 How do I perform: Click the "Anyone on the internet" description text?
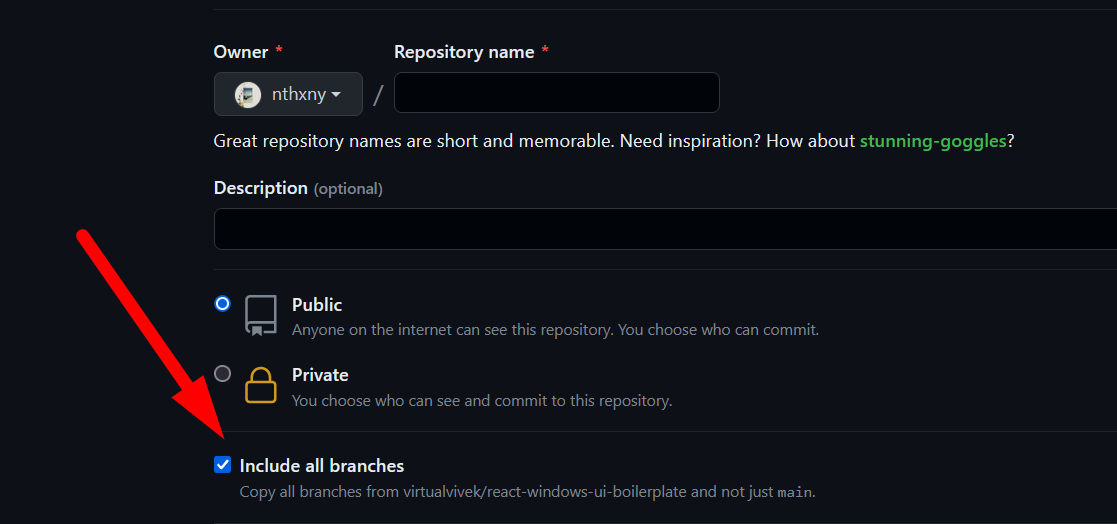coord(555,329)
